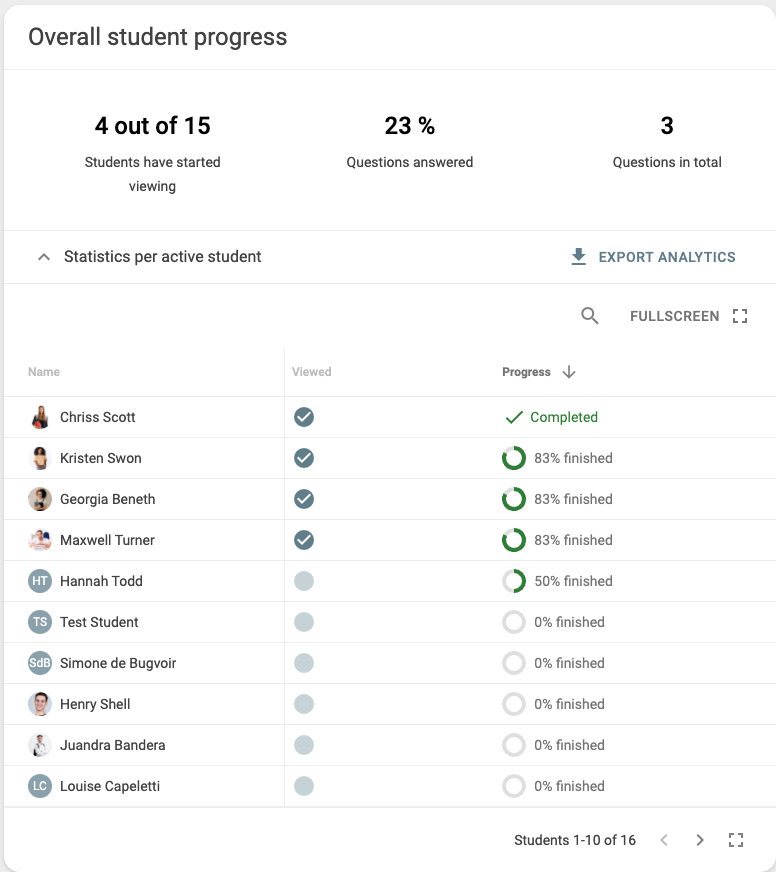The width and height of the screenshot is (776, 872).
Task: Go to previous page of students
Action: pos(664,840)
